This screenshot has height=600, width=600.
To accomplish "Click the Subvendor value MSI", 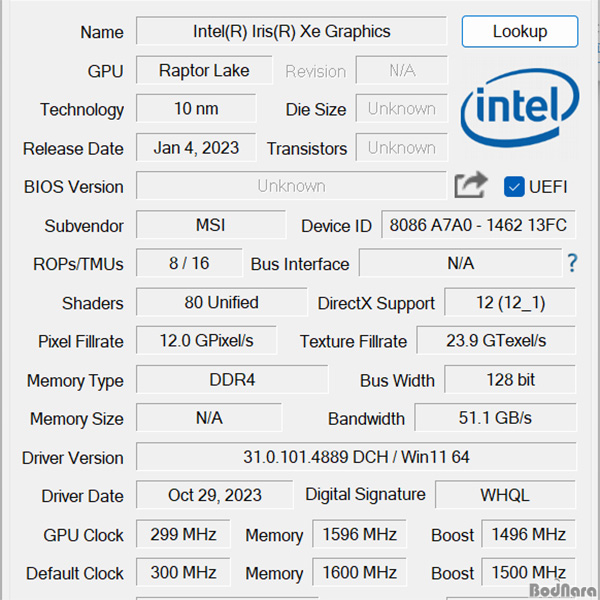I will coord(211,225).
